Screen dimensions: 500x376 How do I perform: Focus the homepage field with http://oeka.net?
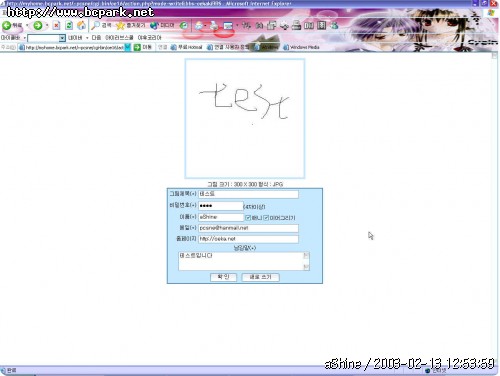248,239
